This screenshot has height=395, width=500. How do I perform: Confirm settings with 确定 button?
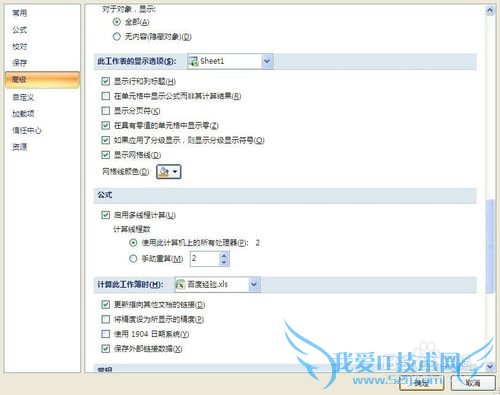422,383
